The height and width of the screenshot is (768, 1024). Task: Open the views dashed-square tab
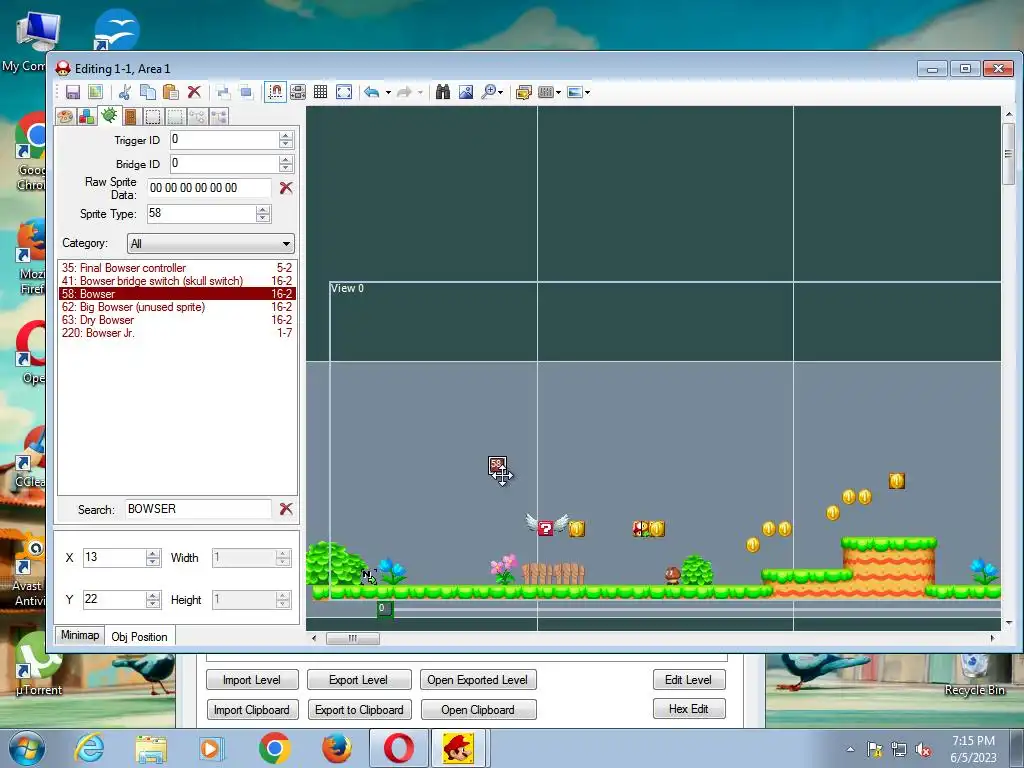[x=153, y=117]
